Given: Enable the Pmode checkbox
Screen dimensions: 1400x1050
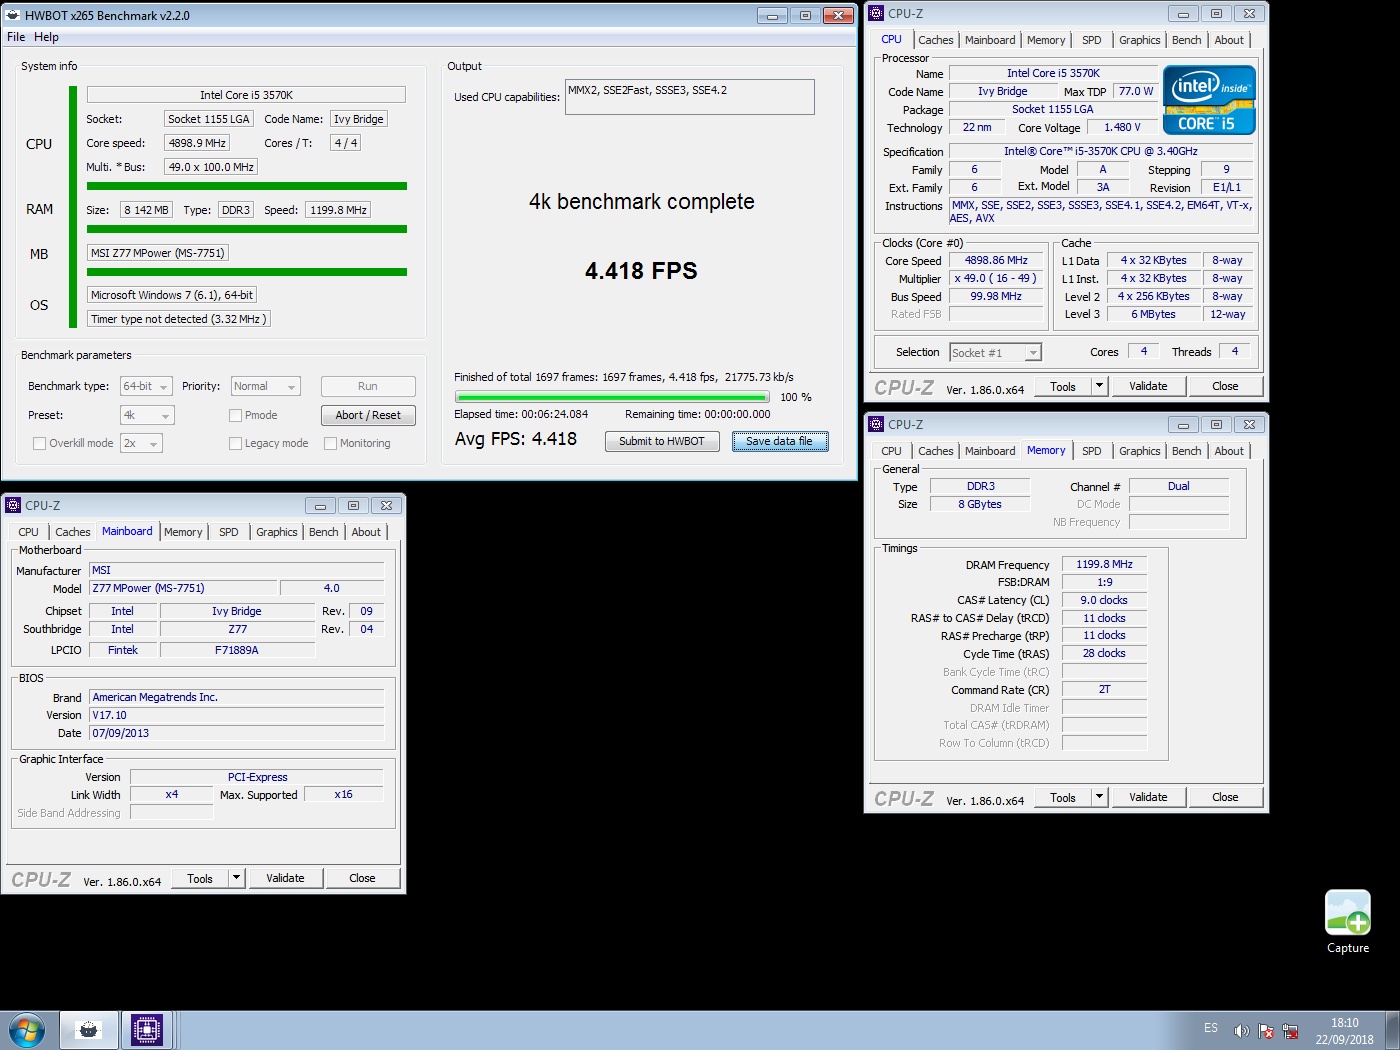Looking at the screenshot, I should click(235, 415).
